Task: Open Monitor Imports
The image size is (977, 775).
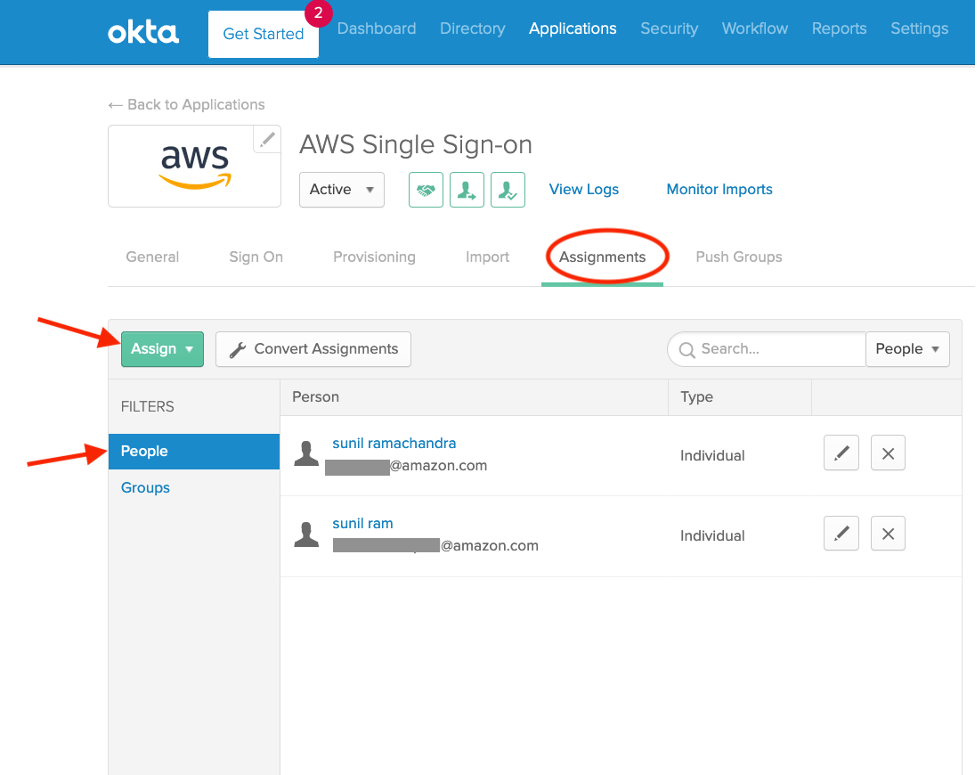Action: (x=718, y=189)
